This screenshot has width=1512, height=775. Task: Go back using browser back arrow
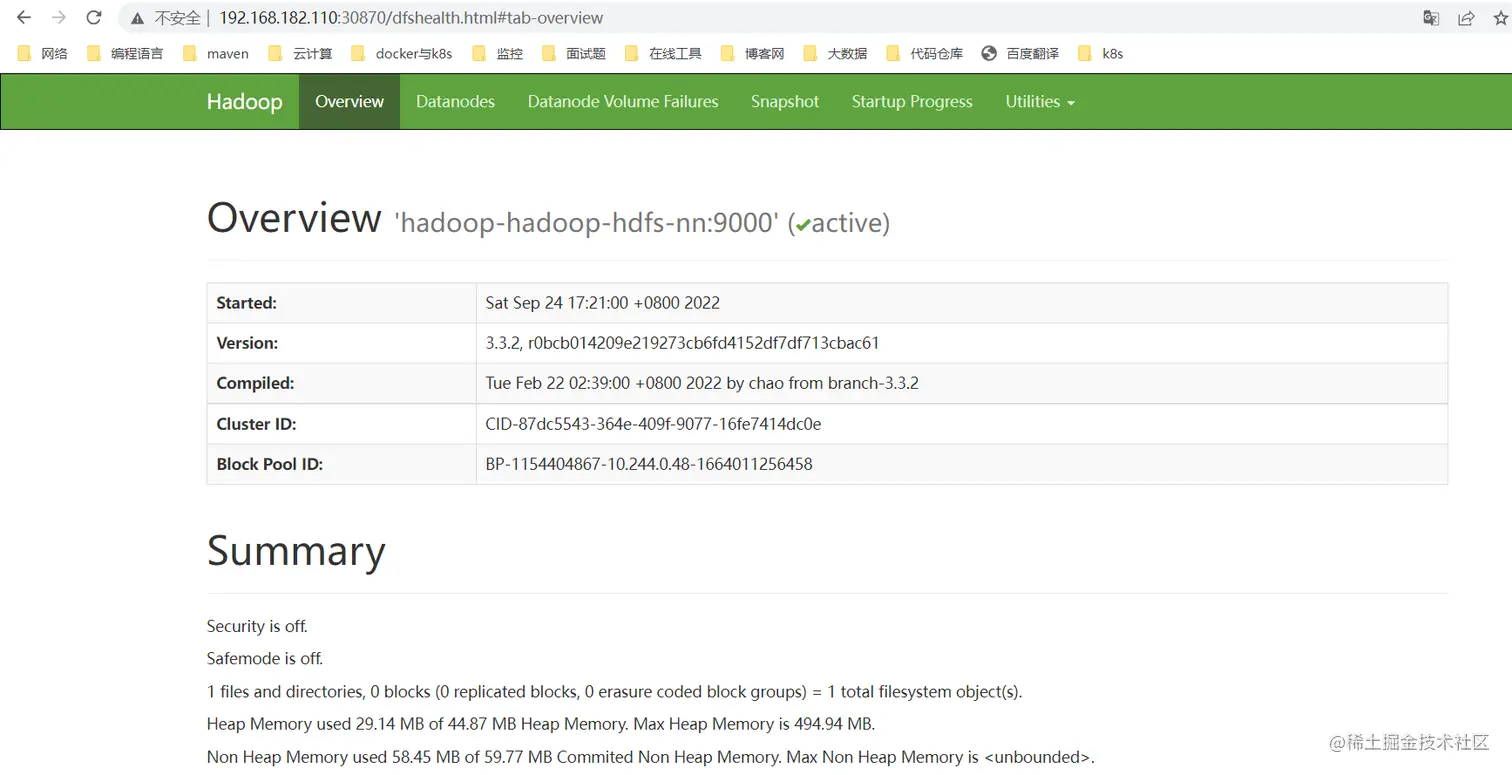[x=24, y=18]
